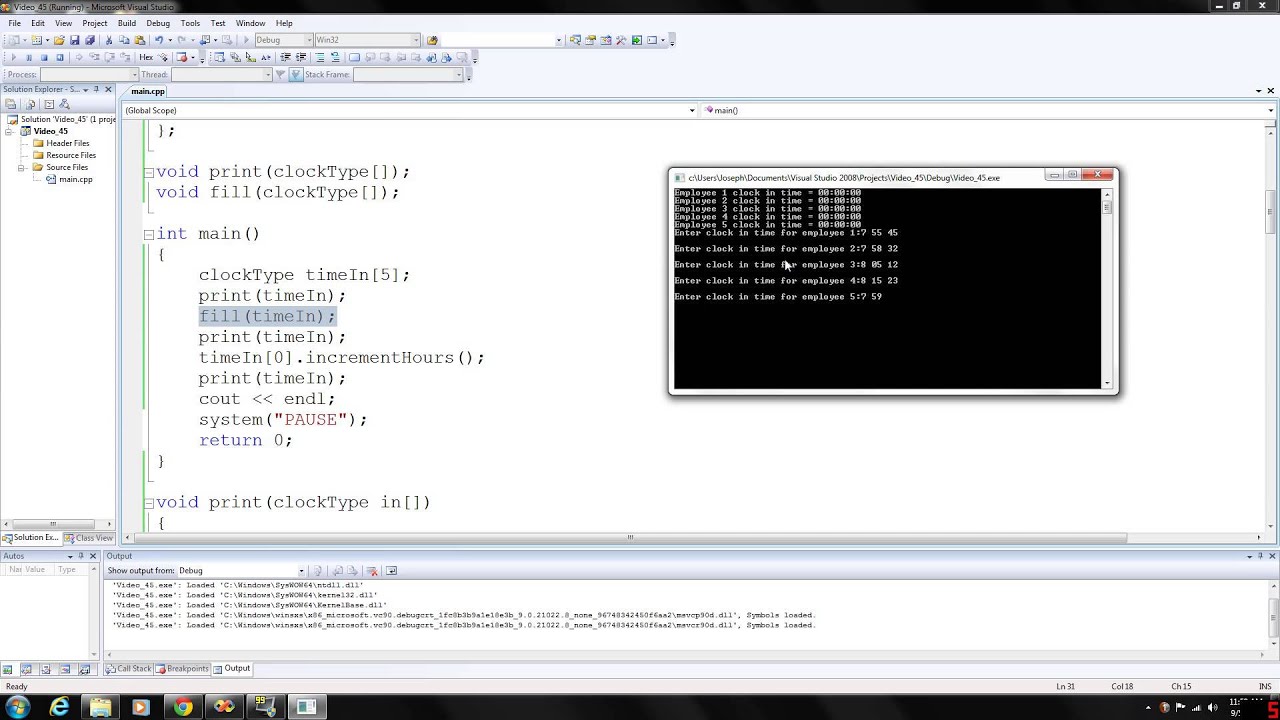Toggle auto-hide pin on Solution Explorer
Viewport: 1280px width, 720px height.
tap(95, 89)
